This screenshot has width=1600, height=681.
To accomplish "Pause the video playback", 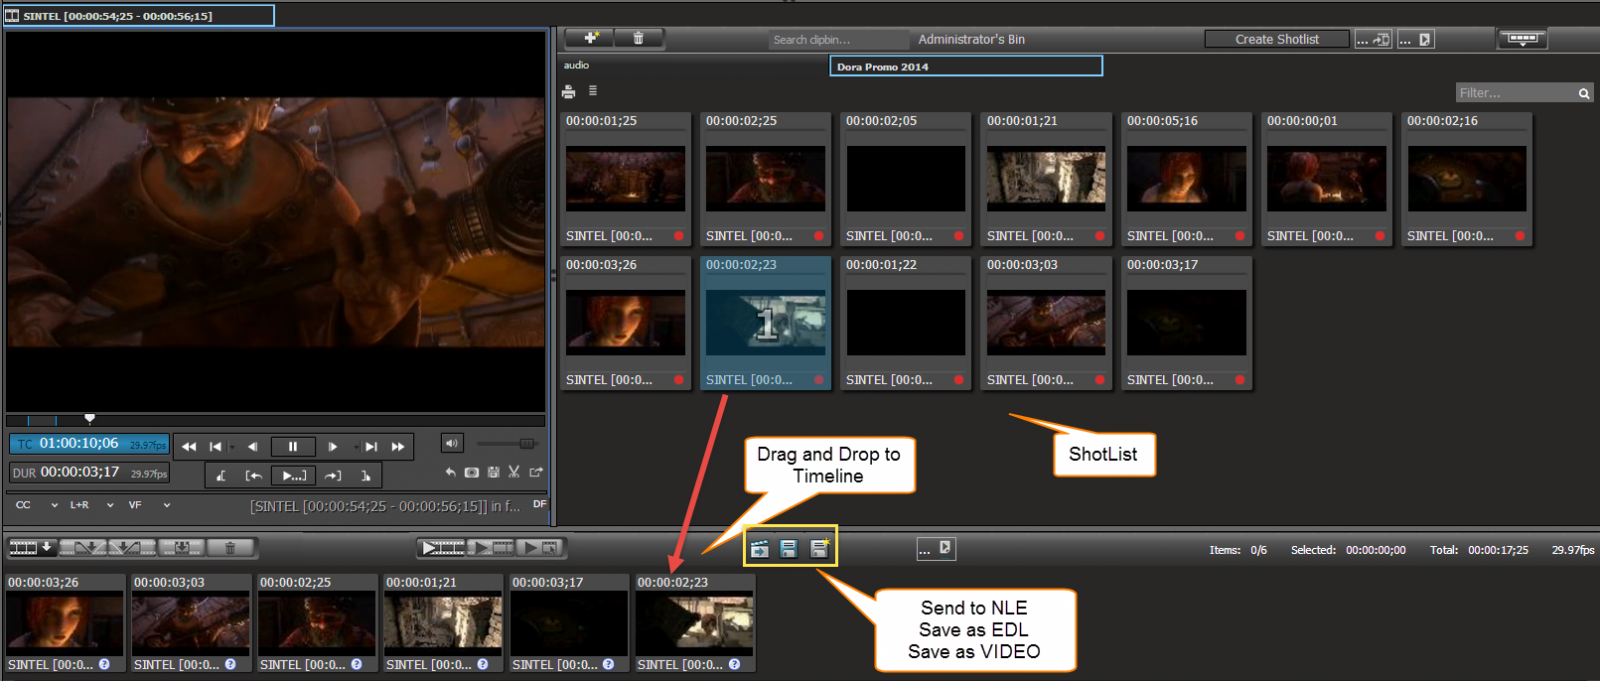I will [293, 447].
